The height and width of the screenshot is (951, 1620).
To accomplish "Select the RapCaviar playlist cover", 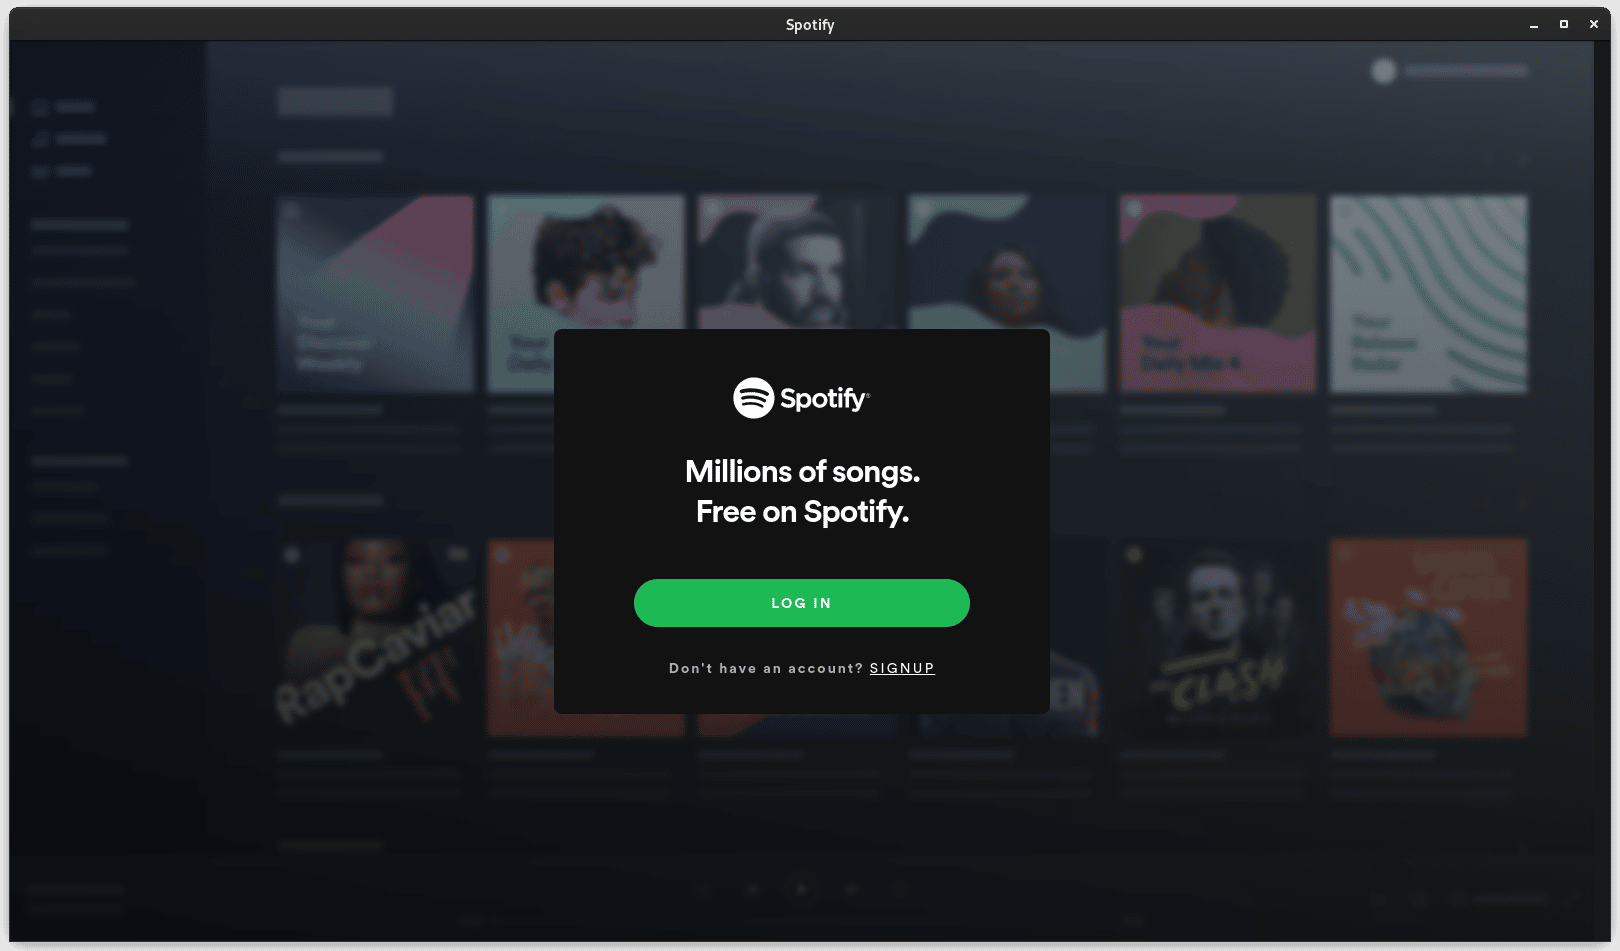I will (x=376, y=637).
